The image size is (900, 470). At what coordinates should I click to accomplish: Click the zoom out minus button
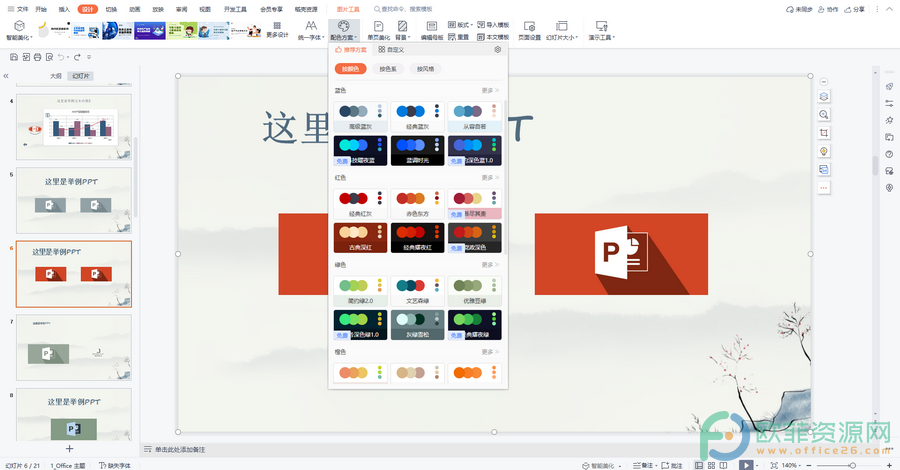[x=810, y=465]
